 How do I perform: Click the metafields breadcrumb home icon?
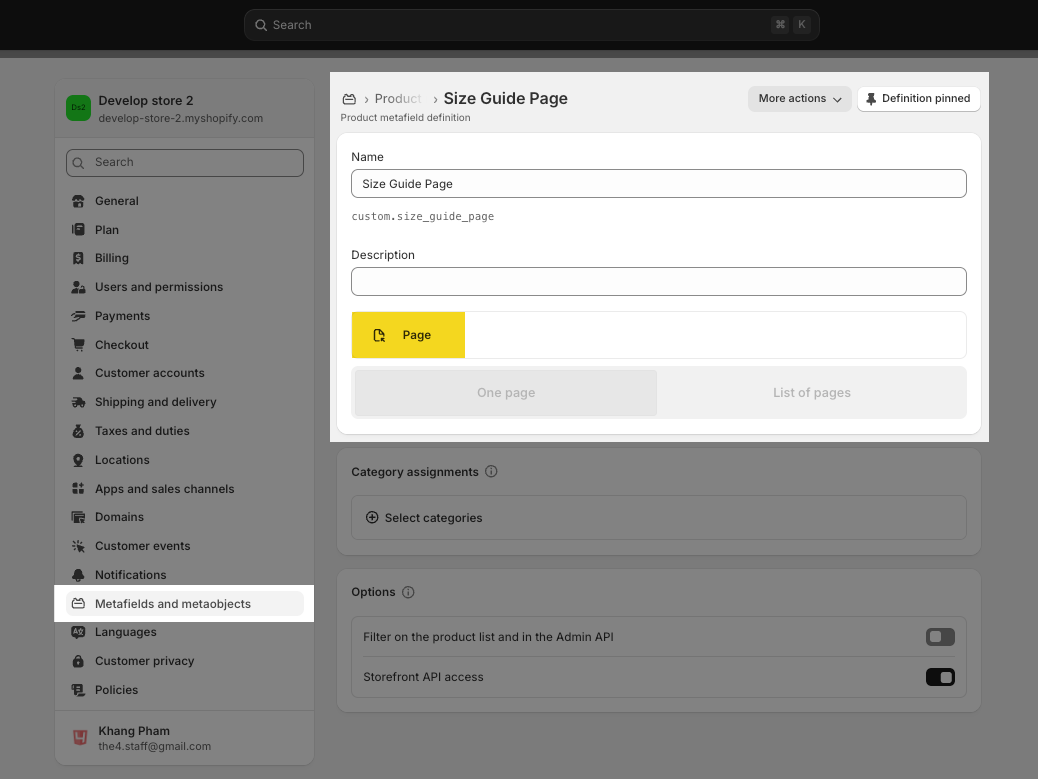pyautogui.click(x=349, y=99)
